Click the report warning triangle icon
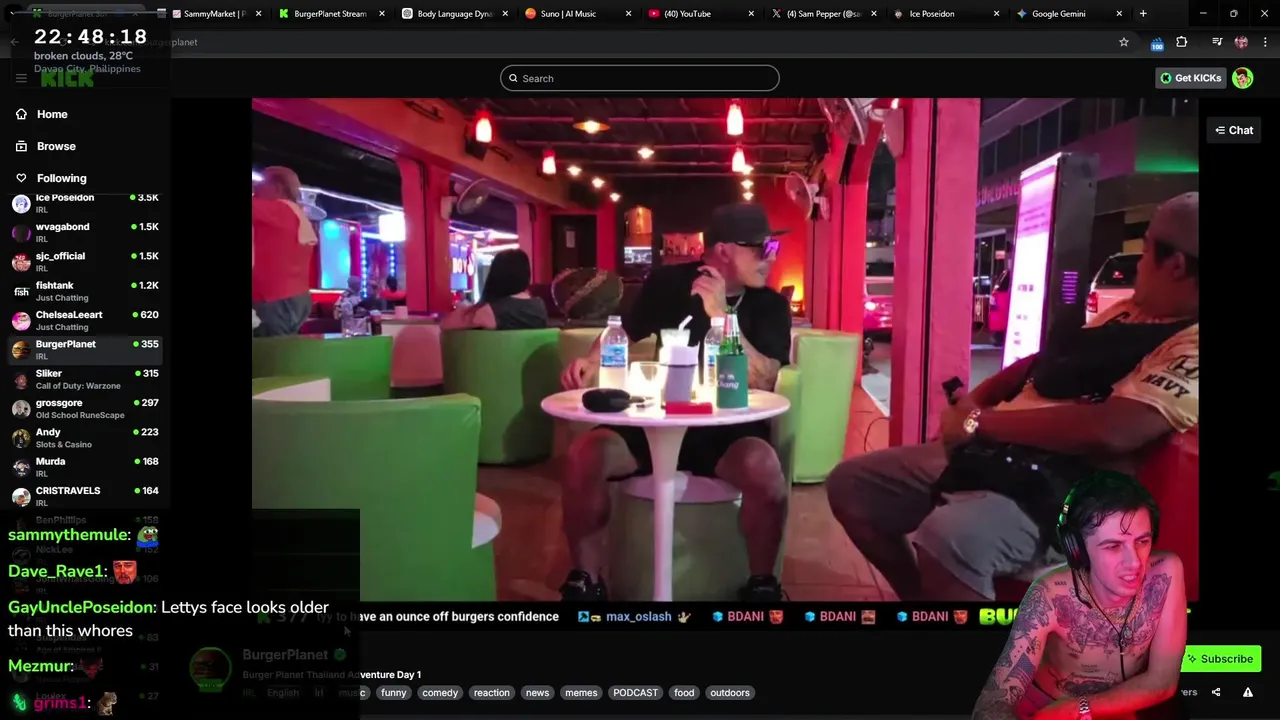 pyautogui.click(x=1248, y=692)
